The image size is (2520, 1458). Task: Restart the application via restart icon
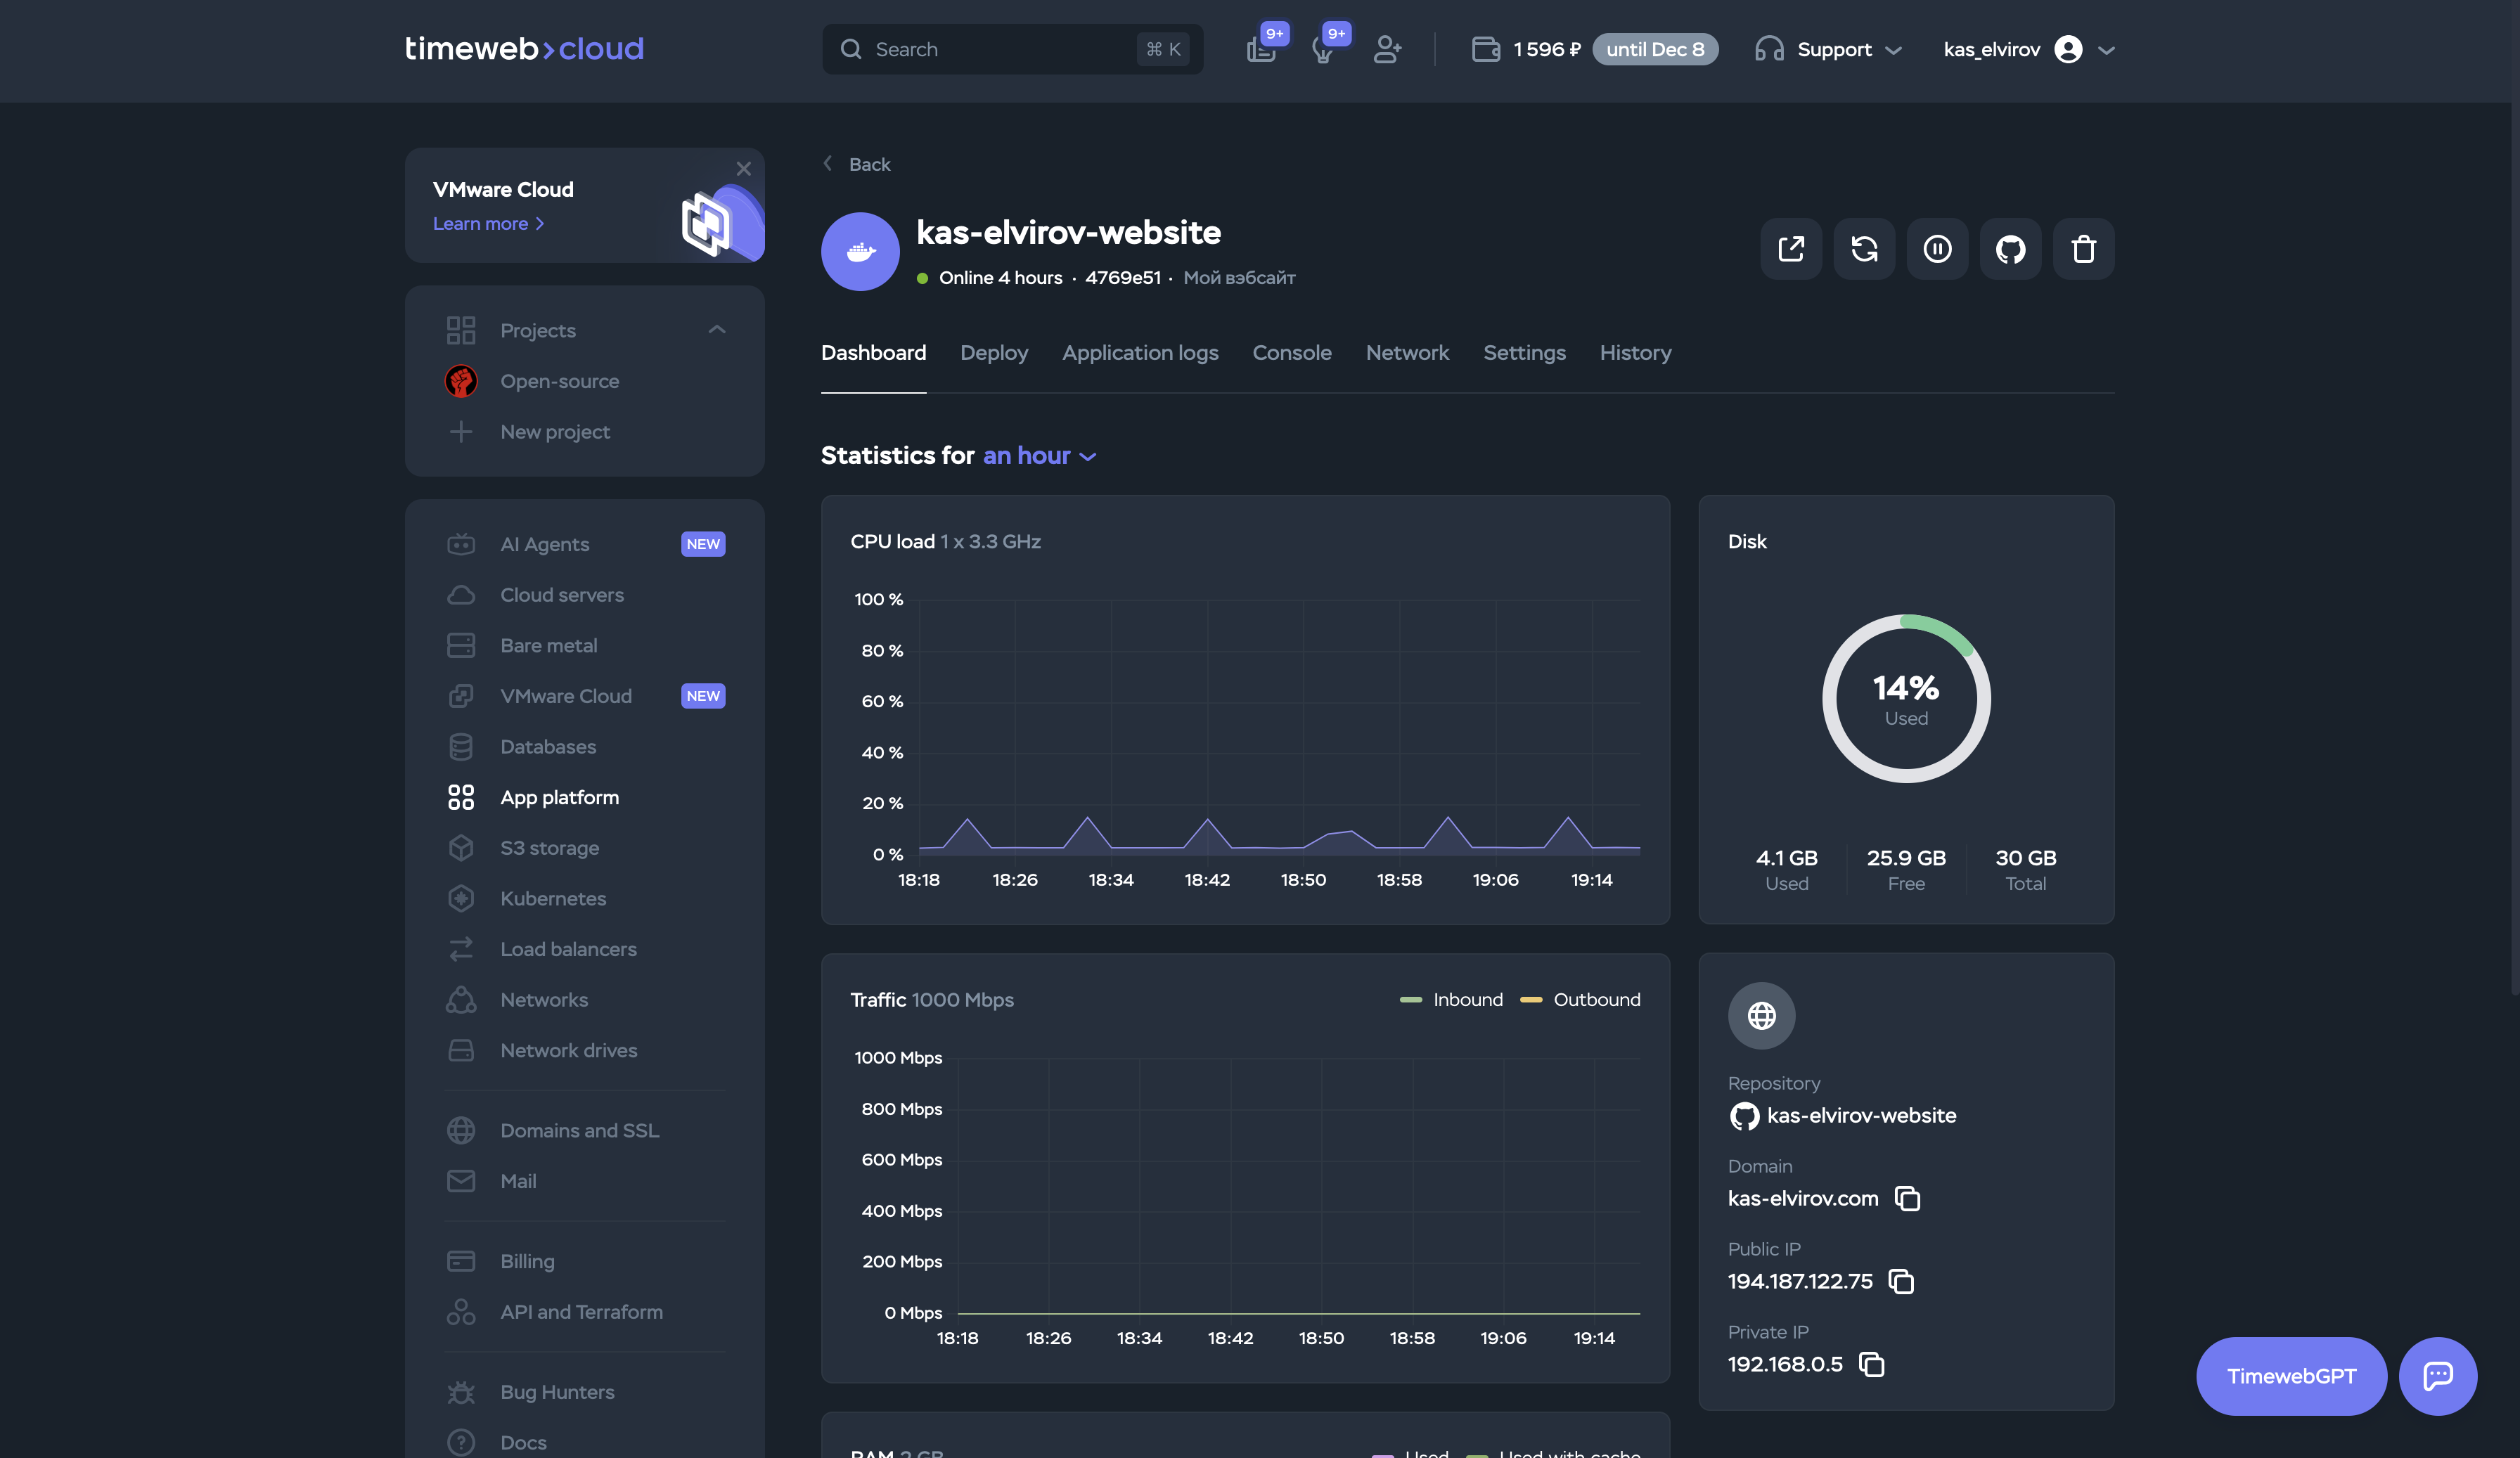coord(1864,249)
